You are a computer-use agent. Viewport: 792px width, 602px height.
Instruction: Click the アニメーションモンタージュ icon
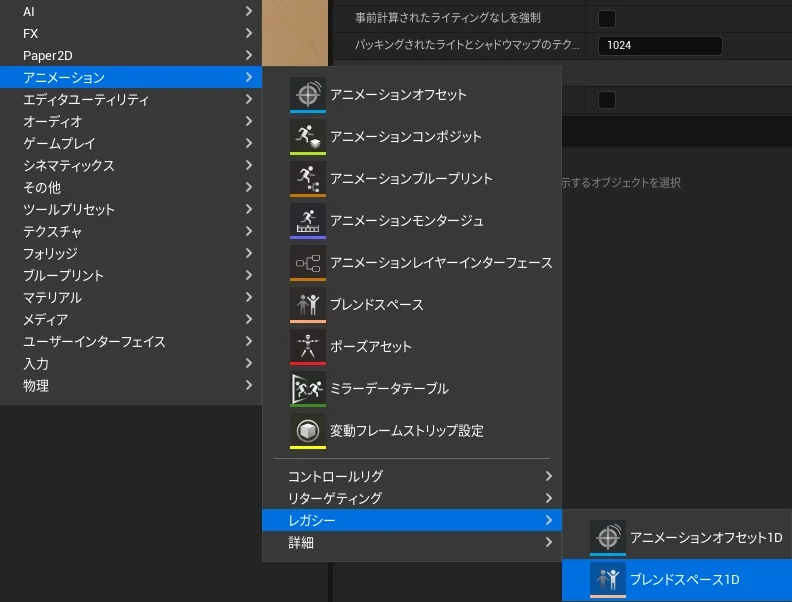point(307,221)
